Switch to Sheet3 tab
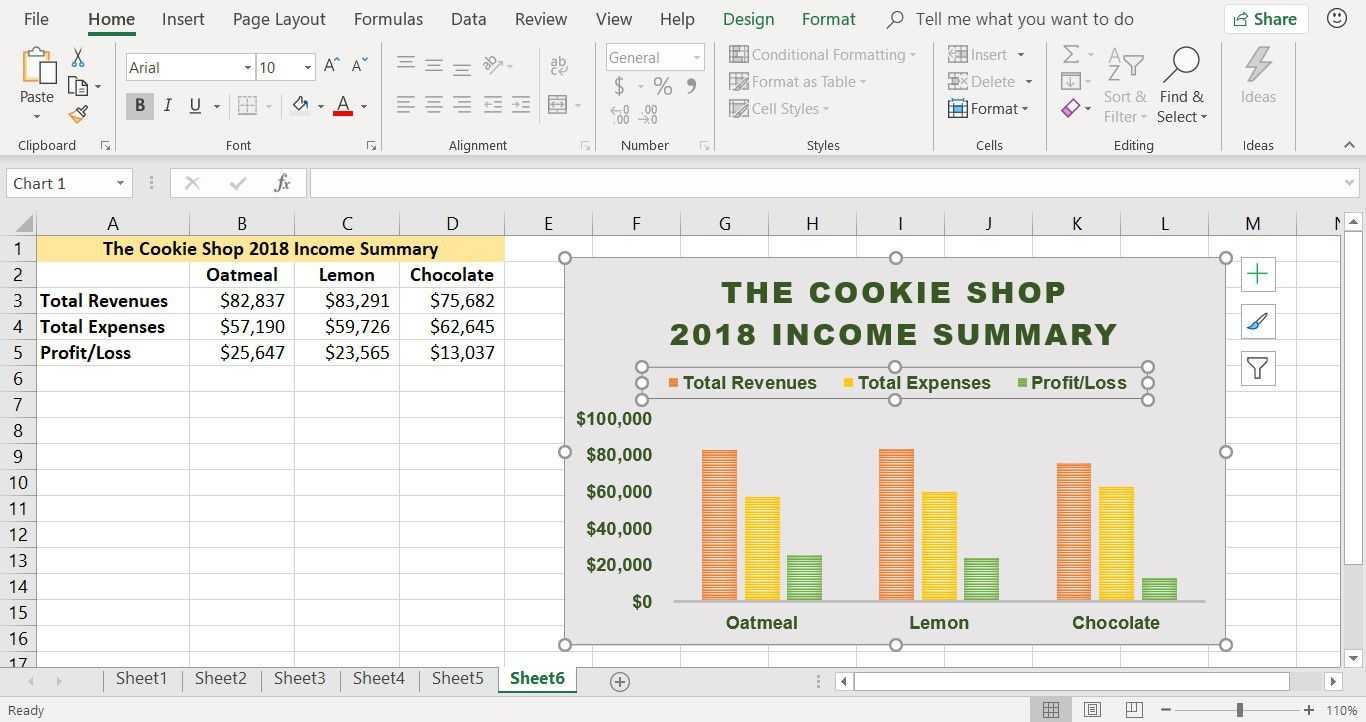The width and height of the screenshot is (1366, 722). coord(299,678)
